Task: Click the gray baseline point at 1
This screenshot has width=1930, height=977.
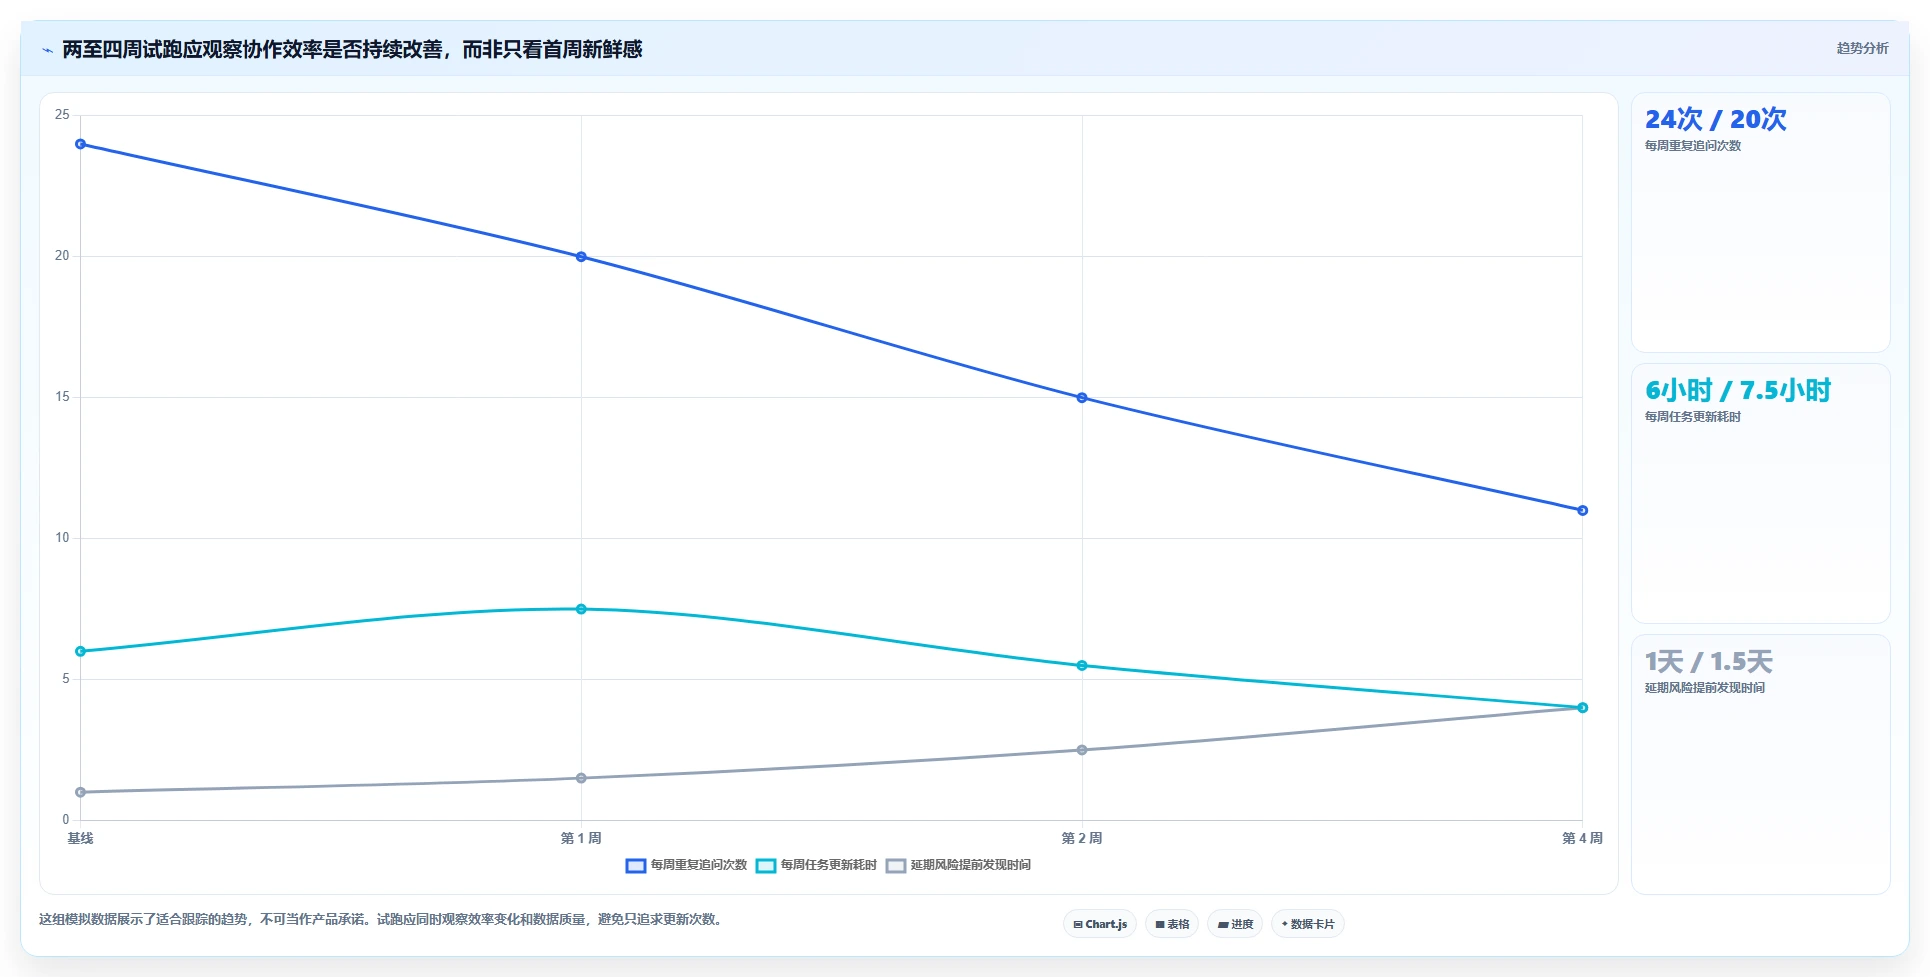Action: (81, 792)
